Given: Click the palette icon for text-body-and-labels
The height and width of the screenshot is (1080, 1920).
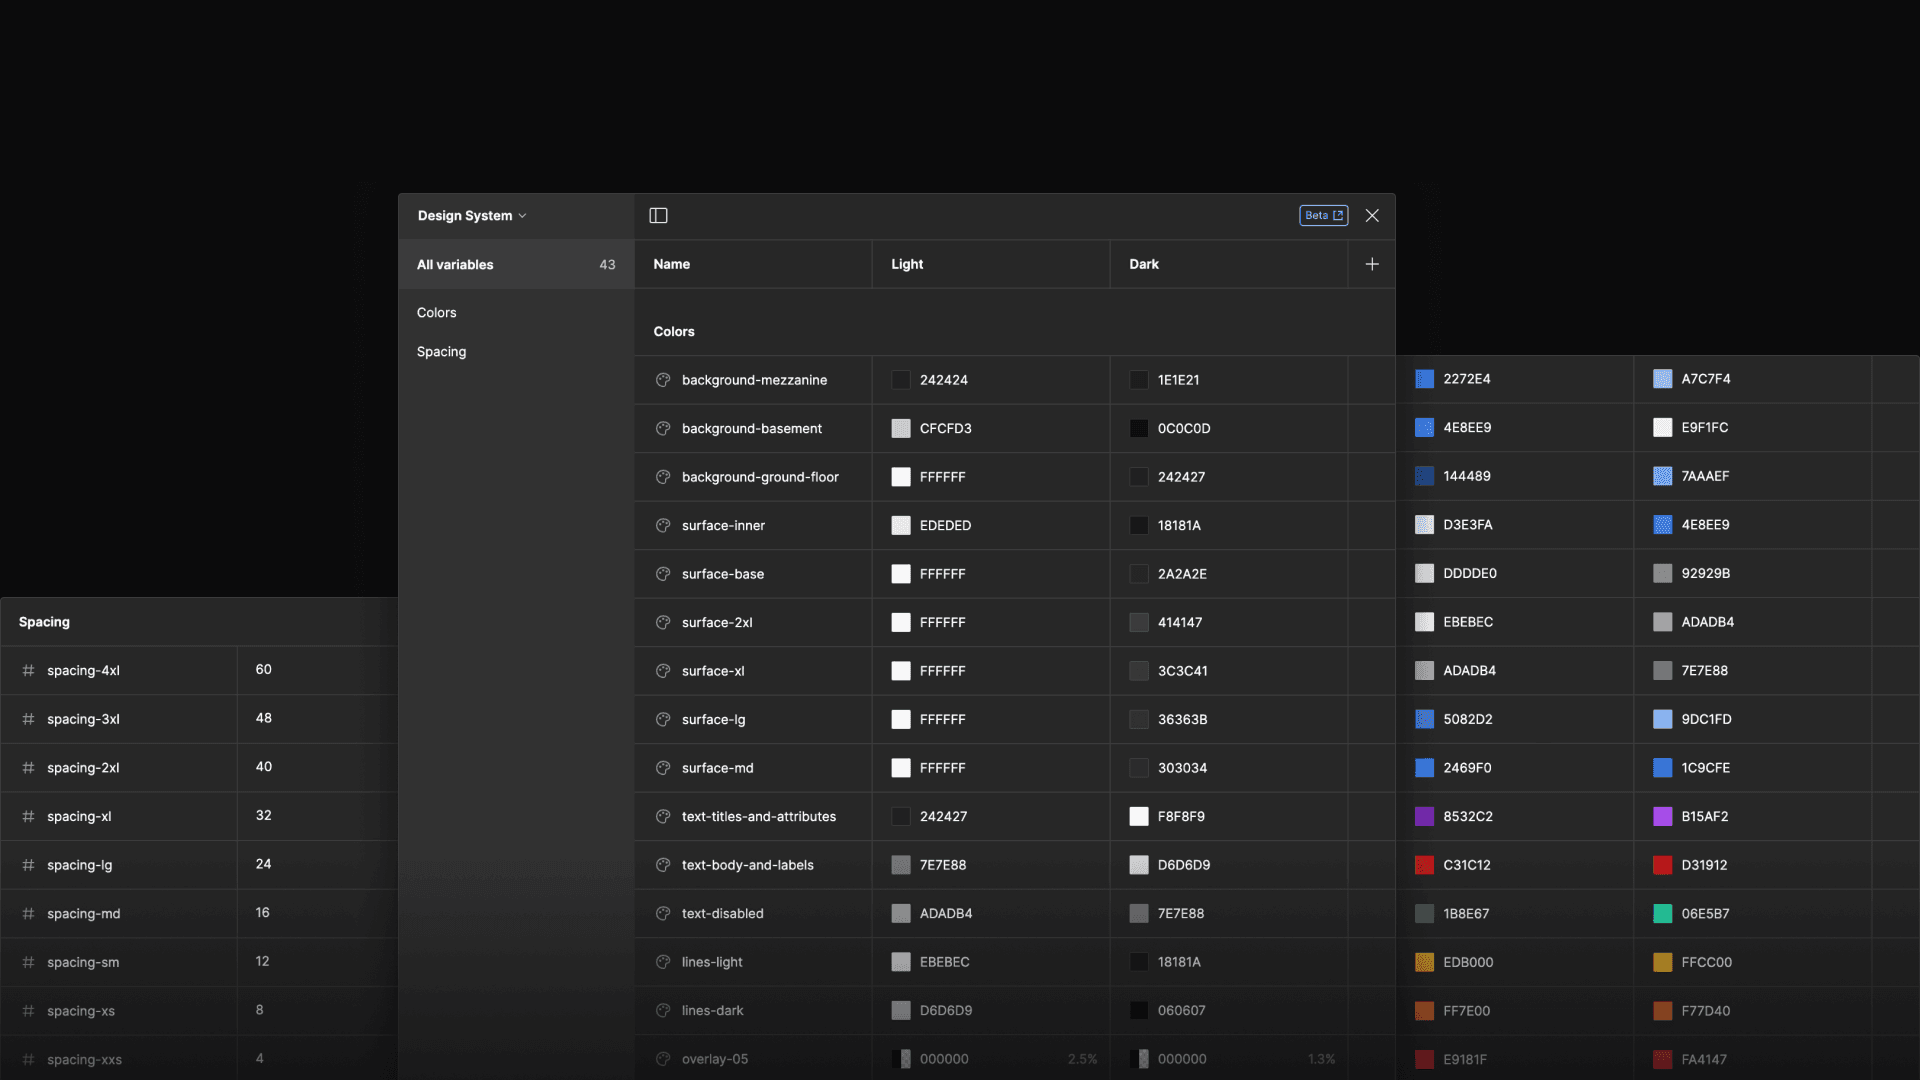Looking at the screenshot, I should [x=662, y=865].
